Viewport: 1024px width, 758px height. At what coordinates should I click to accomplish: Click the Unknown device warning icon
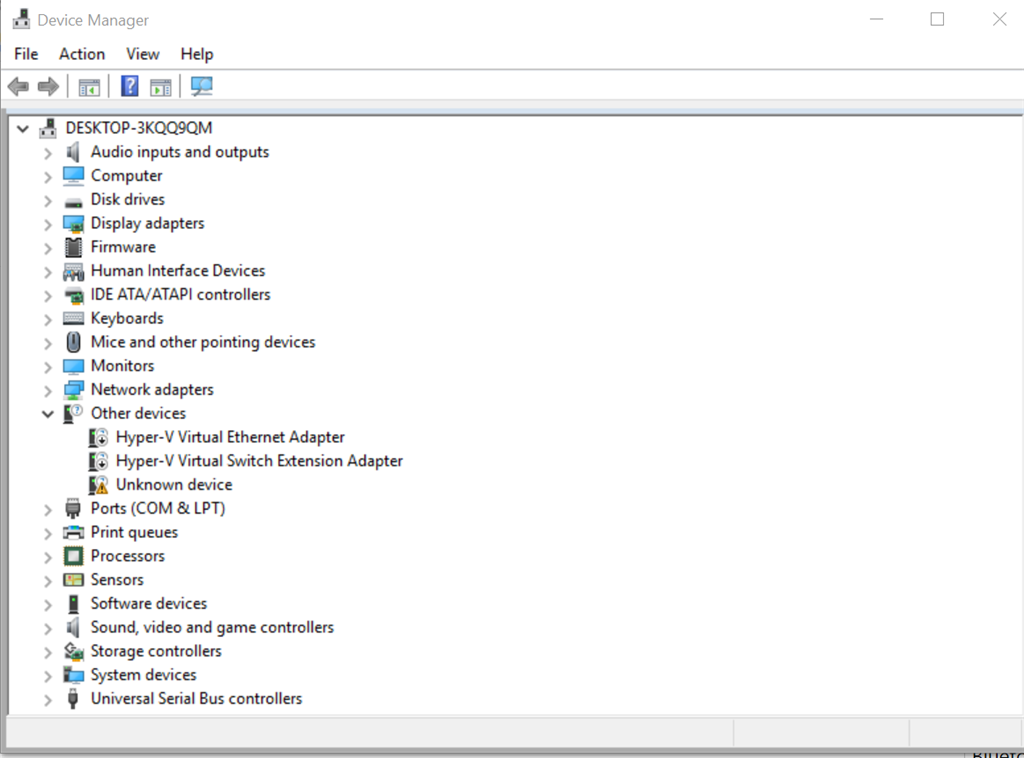pyautogui.click(x=98, y=485)
